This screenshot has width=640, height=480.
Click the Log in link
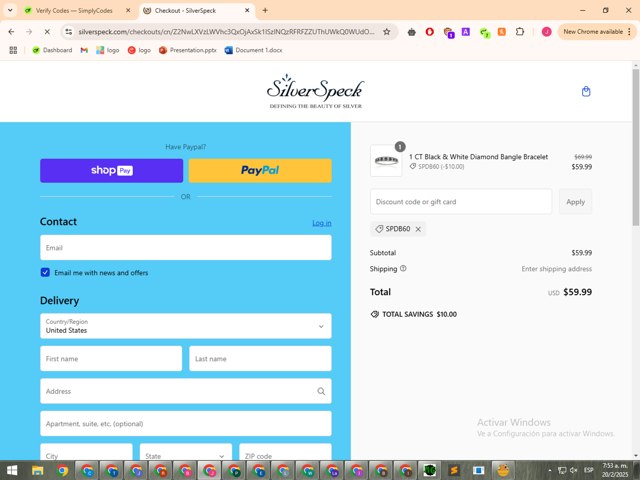322,223
